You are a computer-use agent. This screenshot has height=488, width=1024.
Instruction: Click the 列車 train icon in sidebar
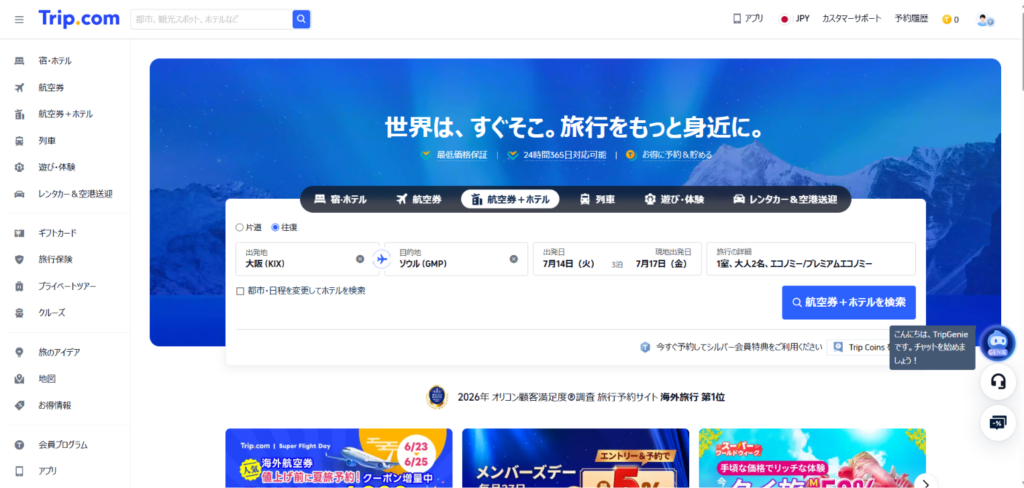pyautogui.click(x=20, y=140)
